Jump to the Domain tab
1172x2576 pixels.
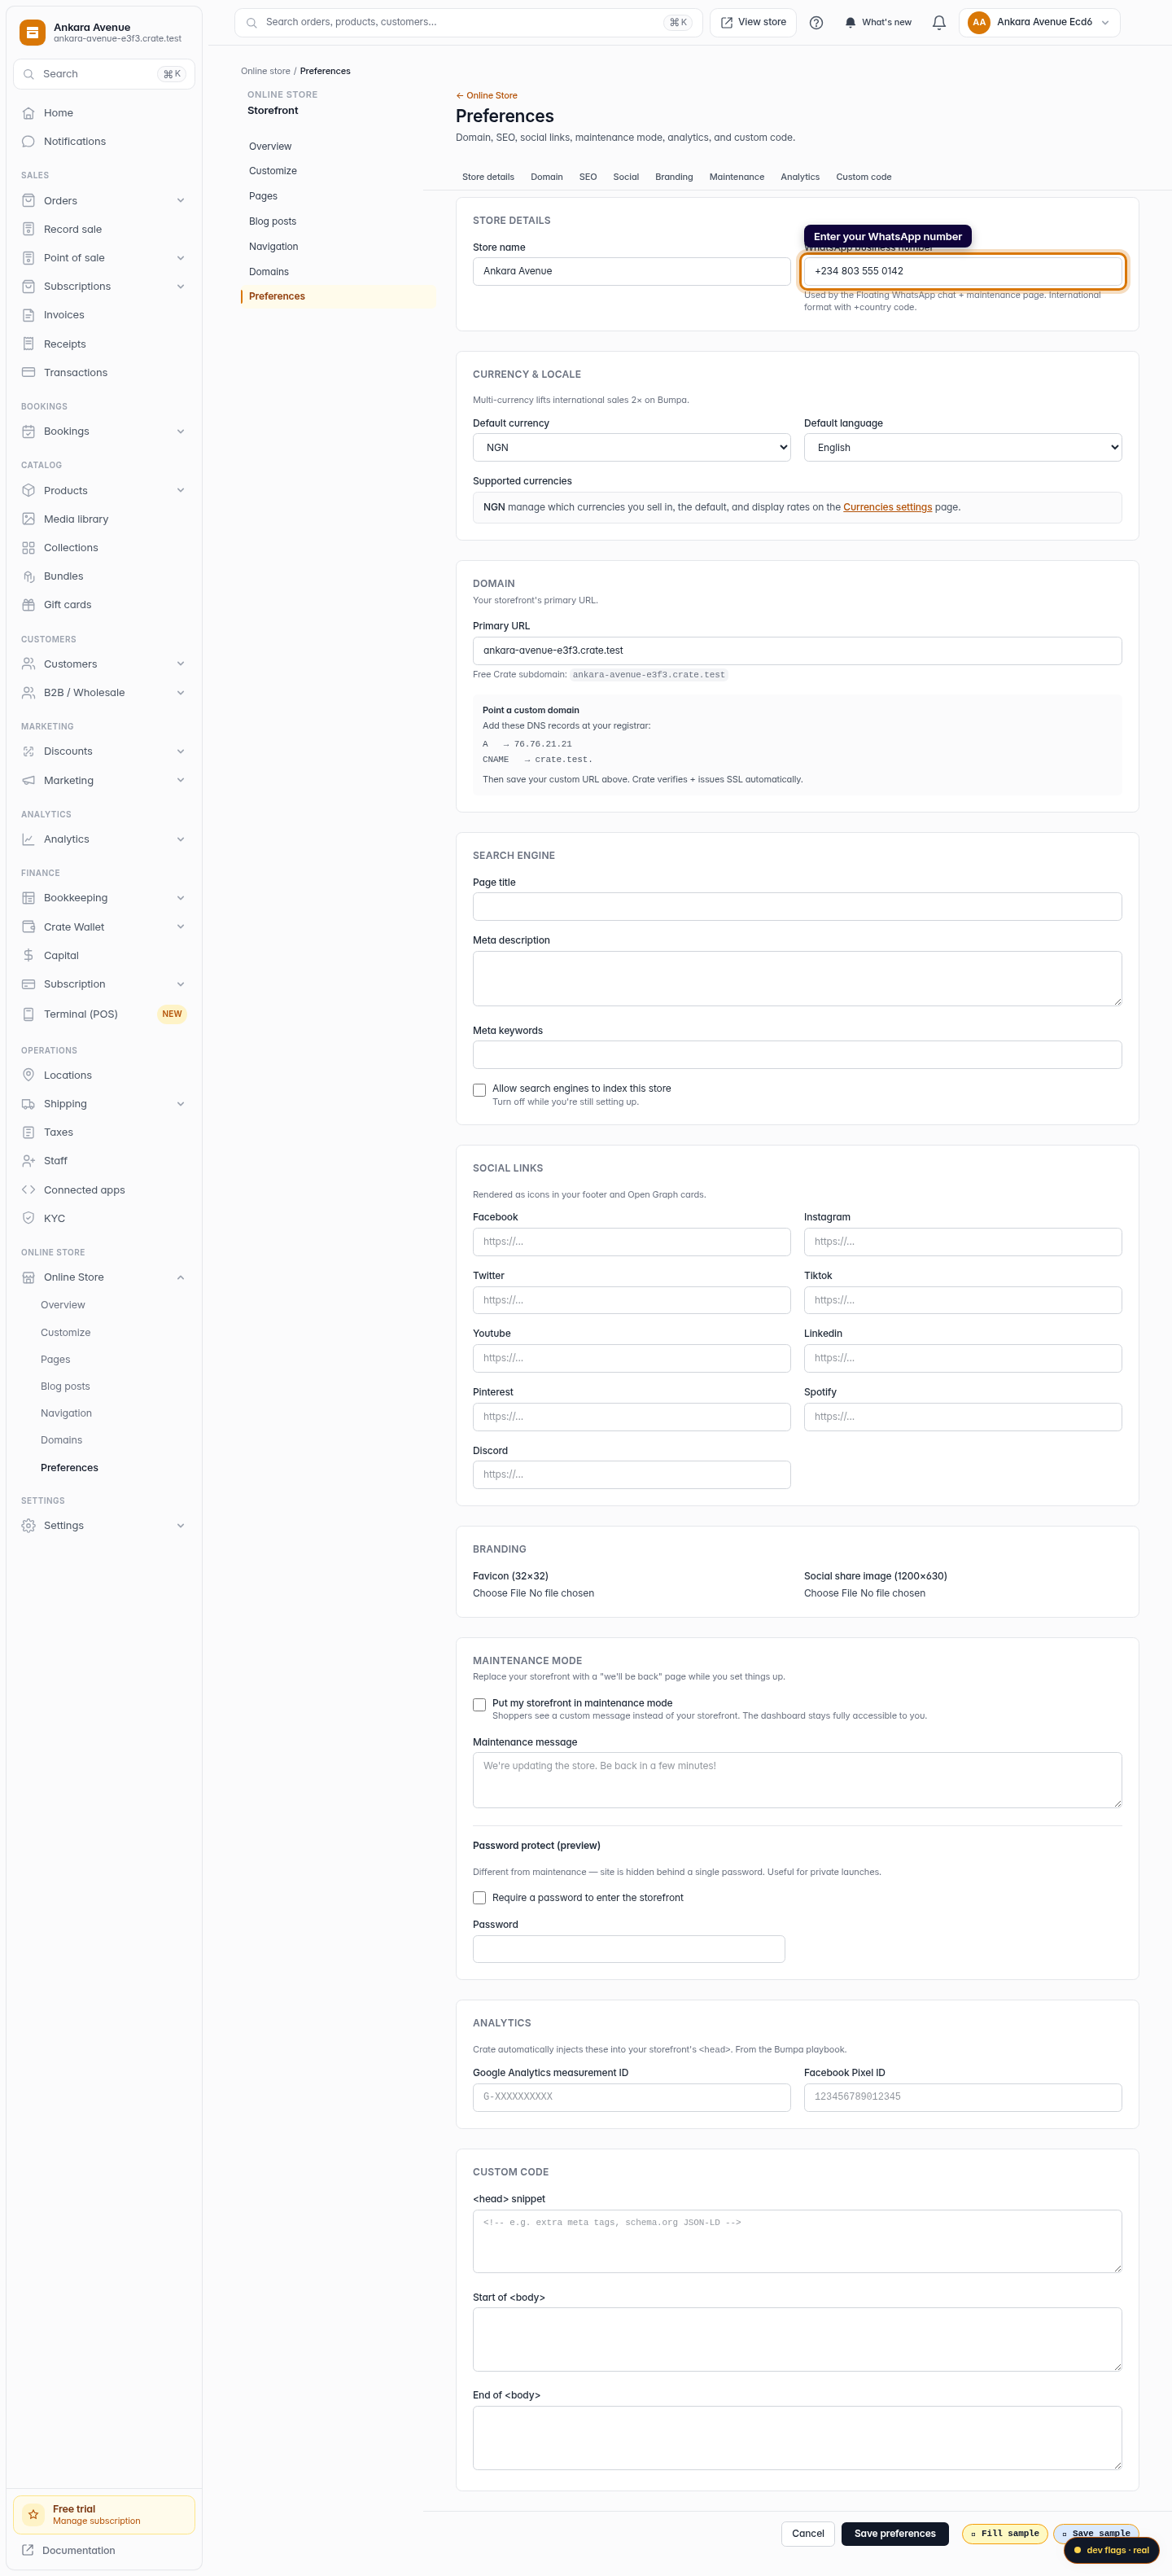[547, 177]
